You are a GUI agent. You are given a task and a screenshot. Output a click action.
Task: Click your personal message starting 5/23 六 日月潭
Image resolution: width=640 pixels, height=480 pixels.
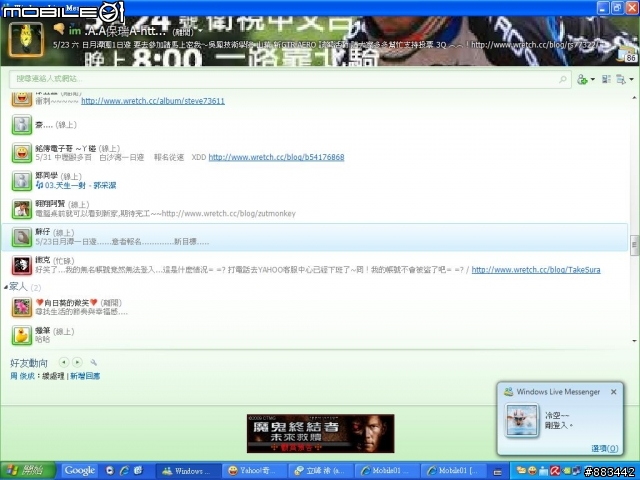[x=327, y=44]
